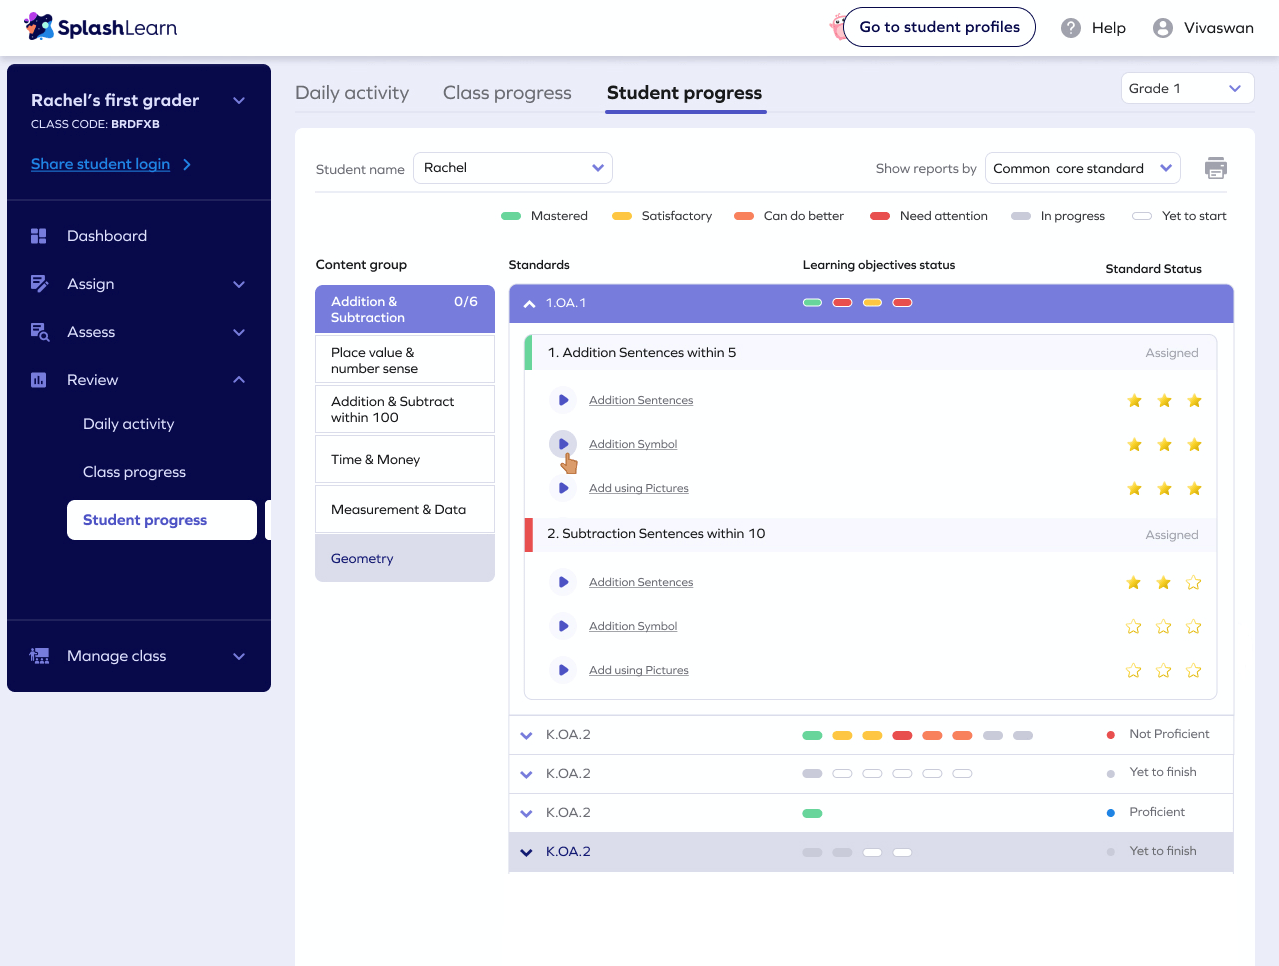
Task: Play the Addition Symbol activity video
Action: pos(563,444)
